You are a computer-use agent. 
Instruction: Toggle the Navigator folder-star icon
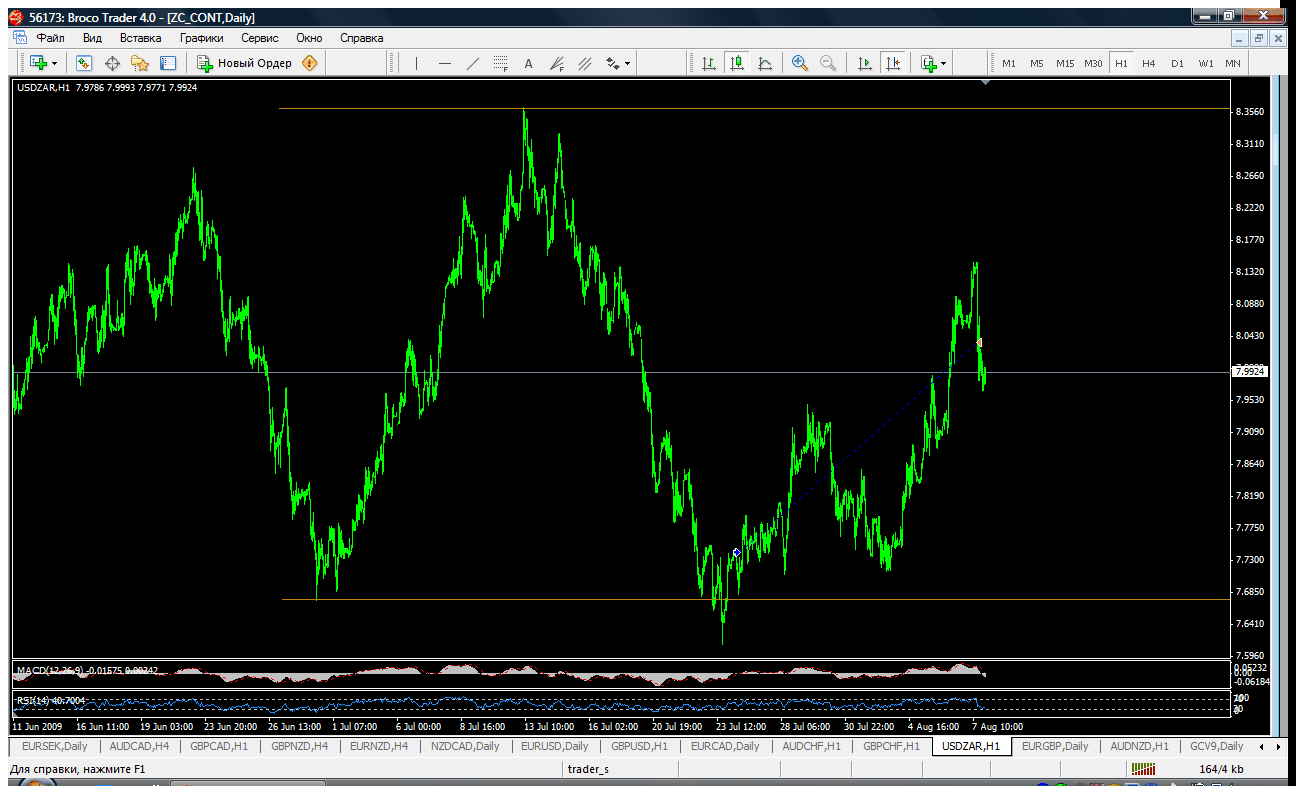140,63
